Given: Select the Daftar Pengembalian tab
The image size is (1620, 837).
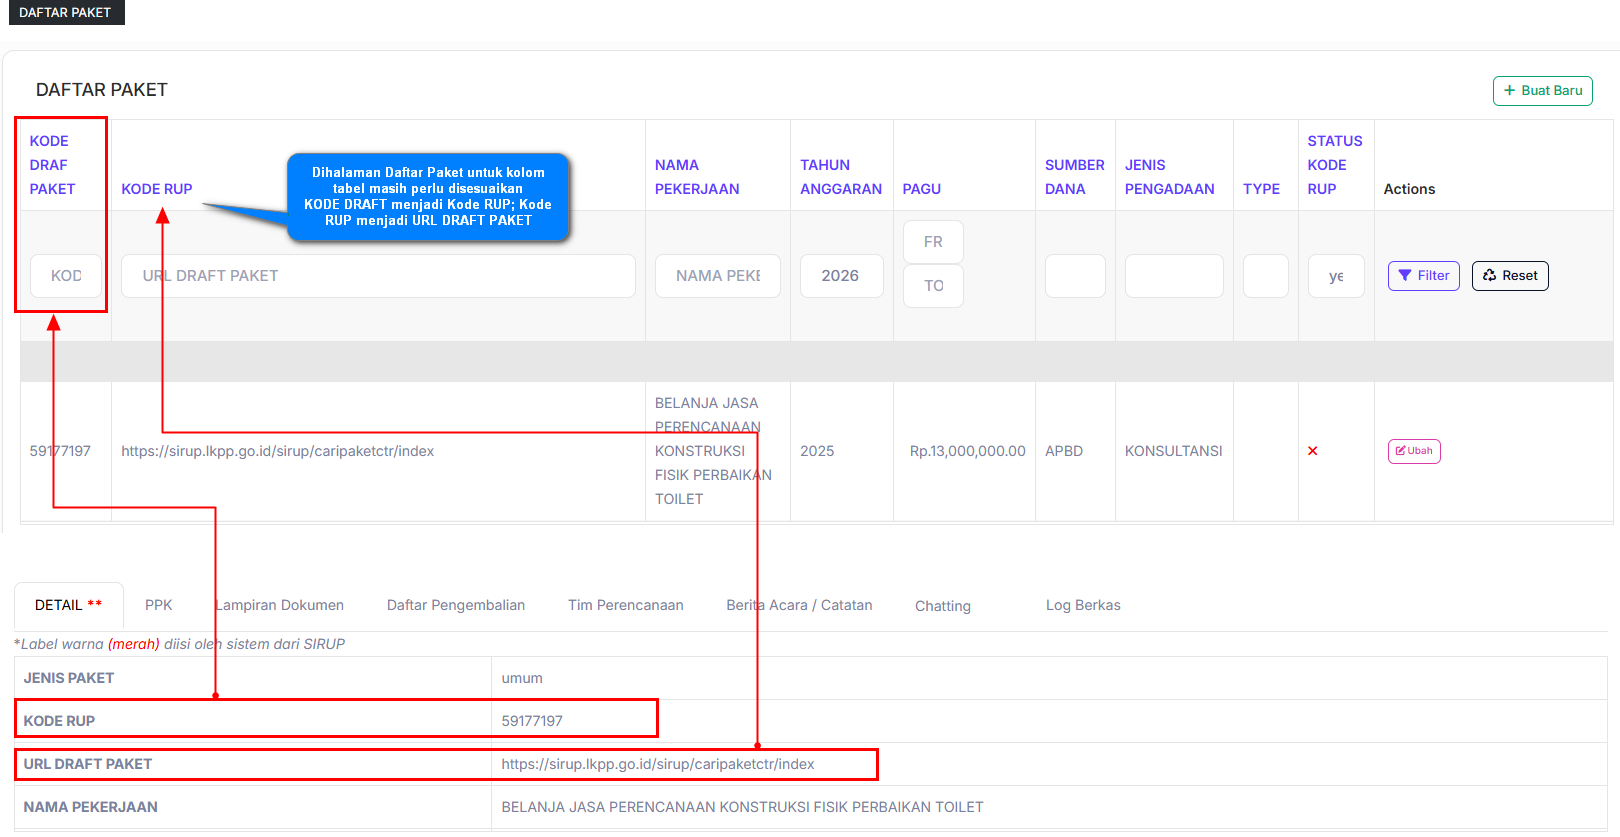Looking at the screenshot, I should [455, 605].
